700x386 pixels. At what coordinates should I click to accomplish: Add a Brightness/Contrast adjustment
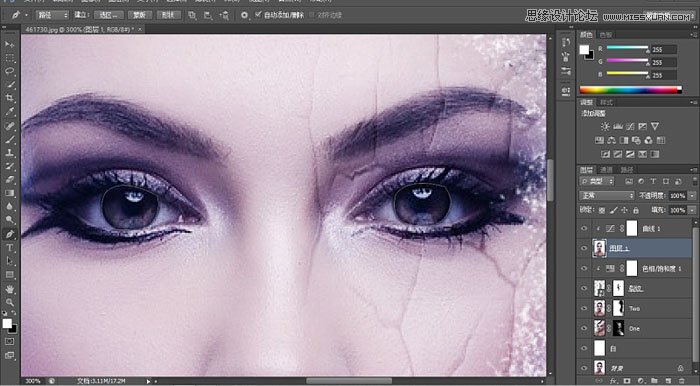[x=605, y=126]
